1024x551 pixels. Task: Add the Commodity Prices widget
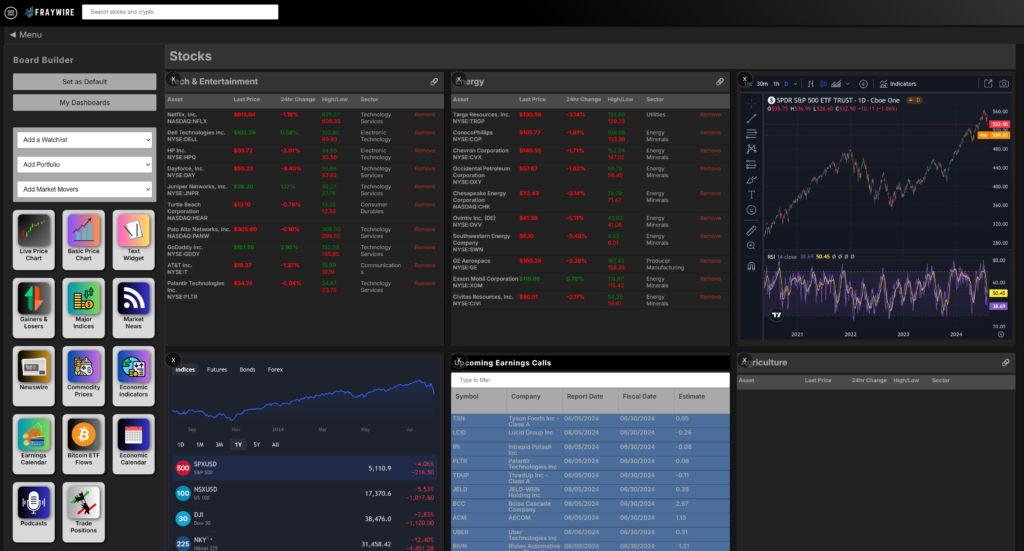84,375
